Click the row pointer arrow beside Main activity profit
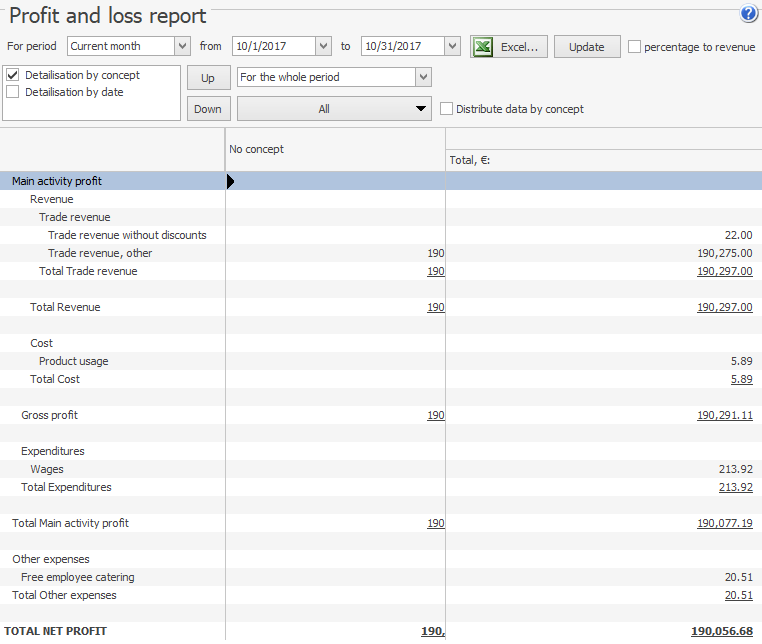The width and height of the screenshot is (762, 644). [x=231, y=181]
